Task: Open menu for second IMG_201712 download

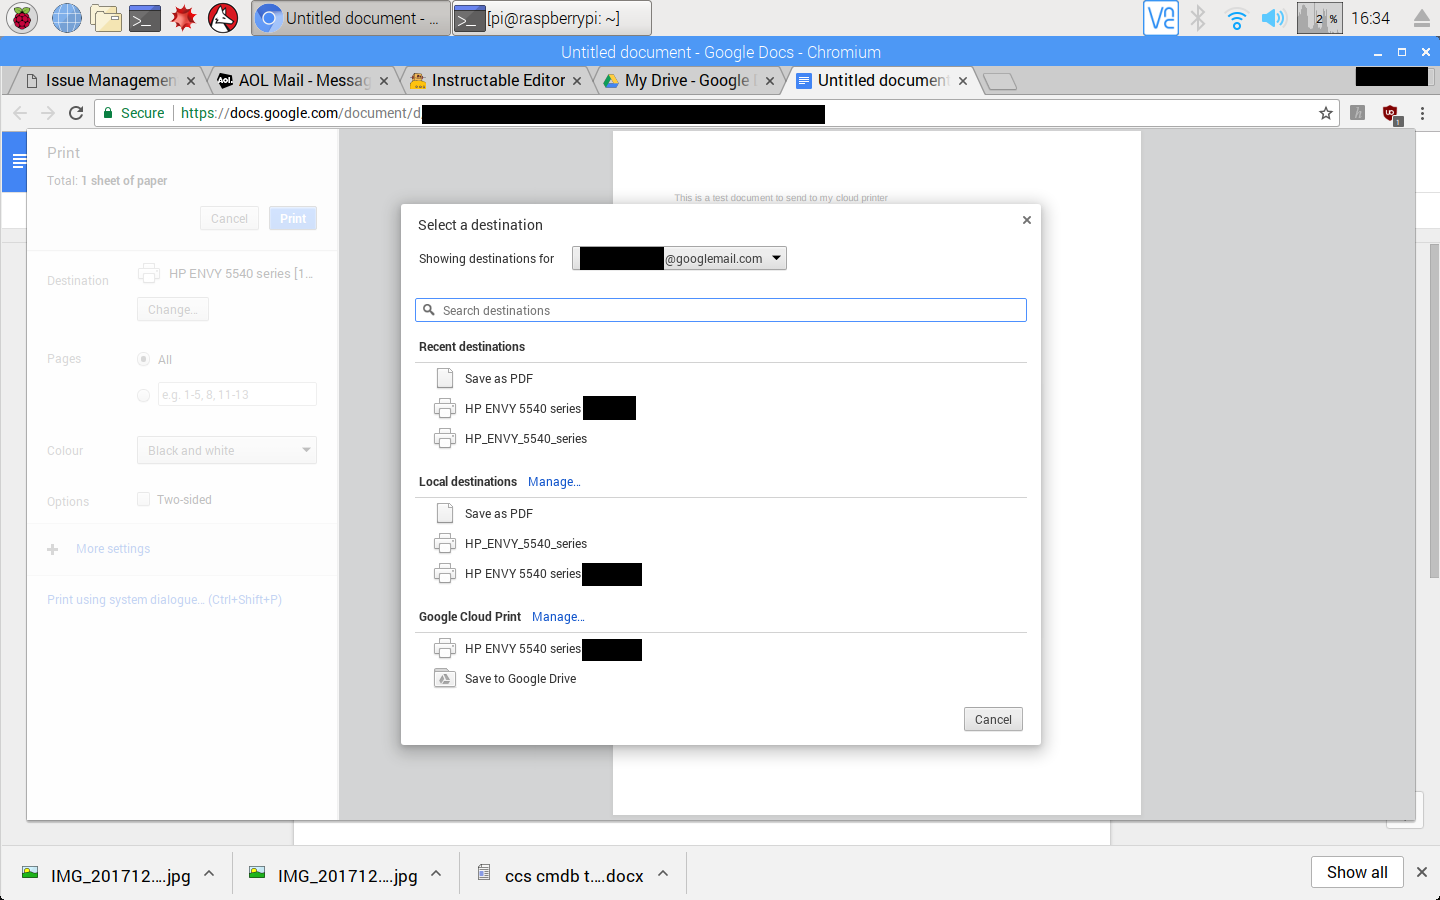Action: (x=436, y=874)
